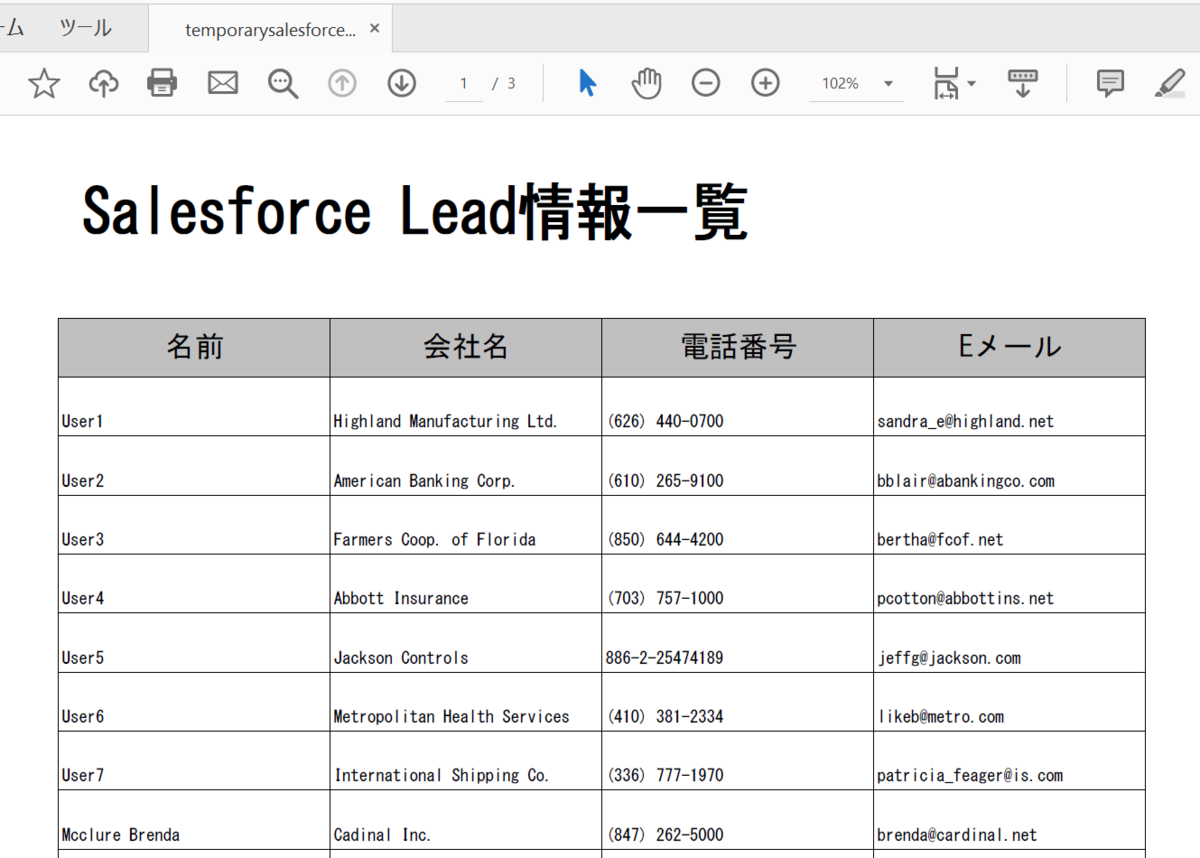
Task: Open the find text magnifier tool
Action: [283, 84]
